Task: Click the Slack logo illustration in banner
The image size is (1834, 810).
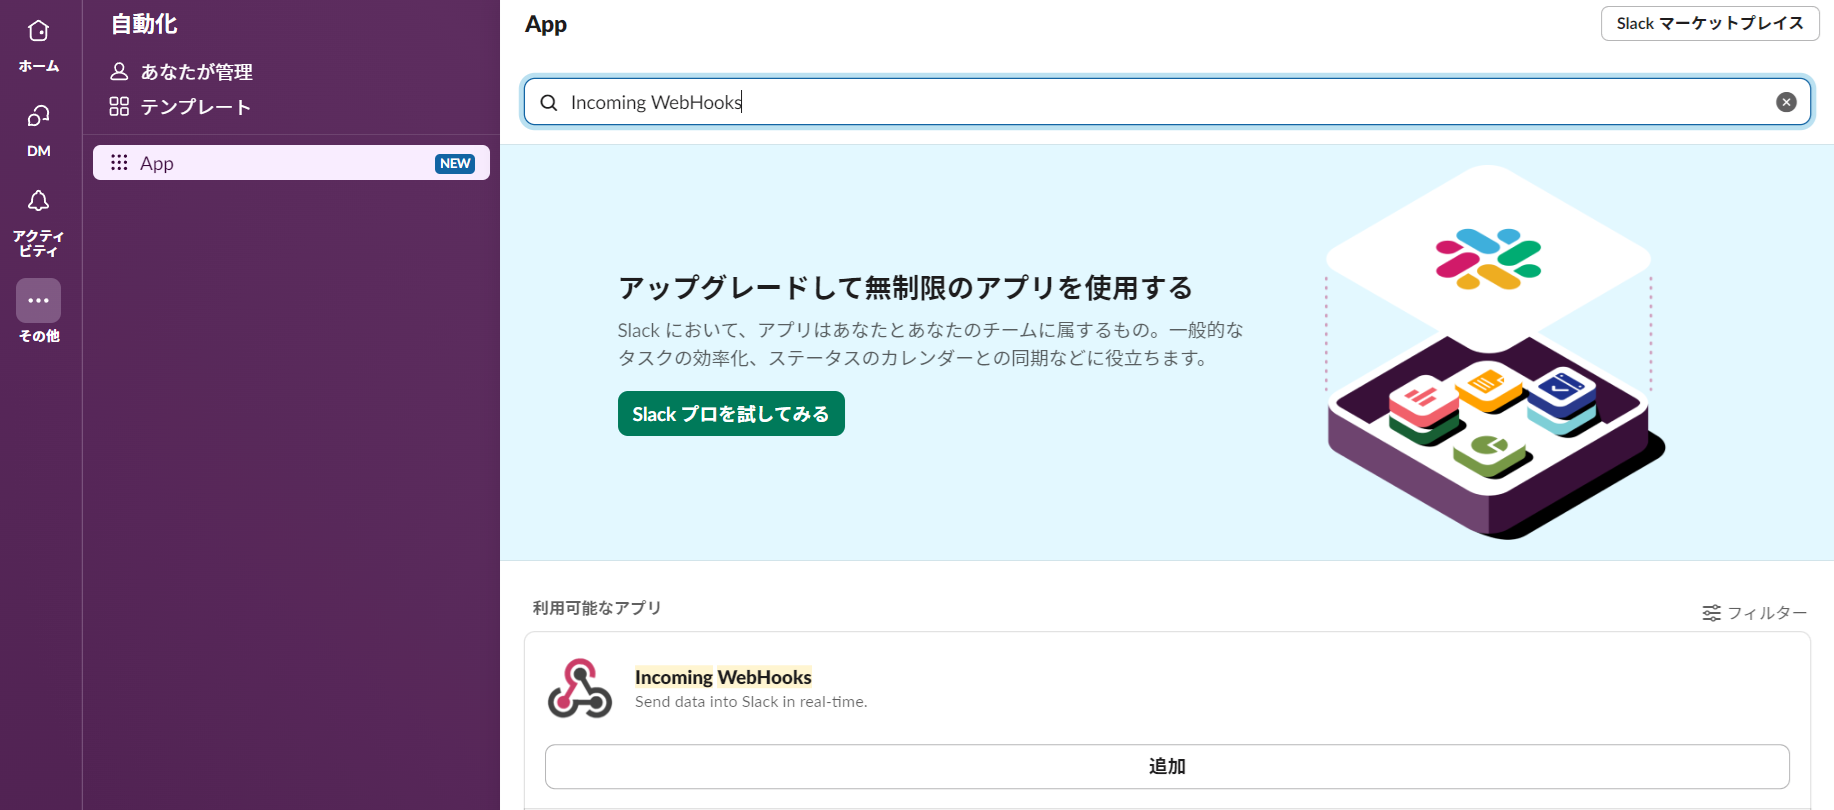Action: (x=1488, y=259)
